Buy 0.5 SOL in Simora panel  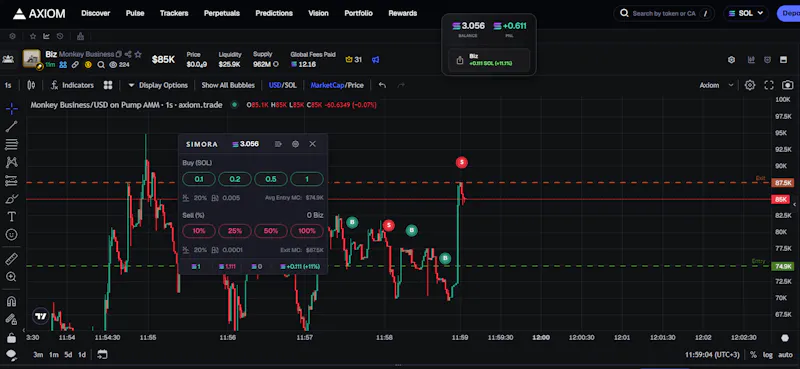[x=271, y=179]
